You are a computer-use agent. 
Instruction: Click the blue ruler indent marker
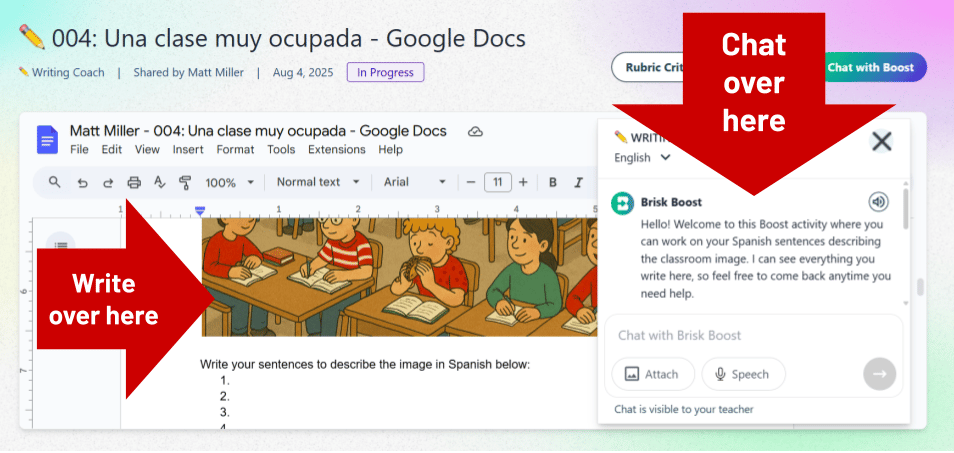(x=200, y=210)
